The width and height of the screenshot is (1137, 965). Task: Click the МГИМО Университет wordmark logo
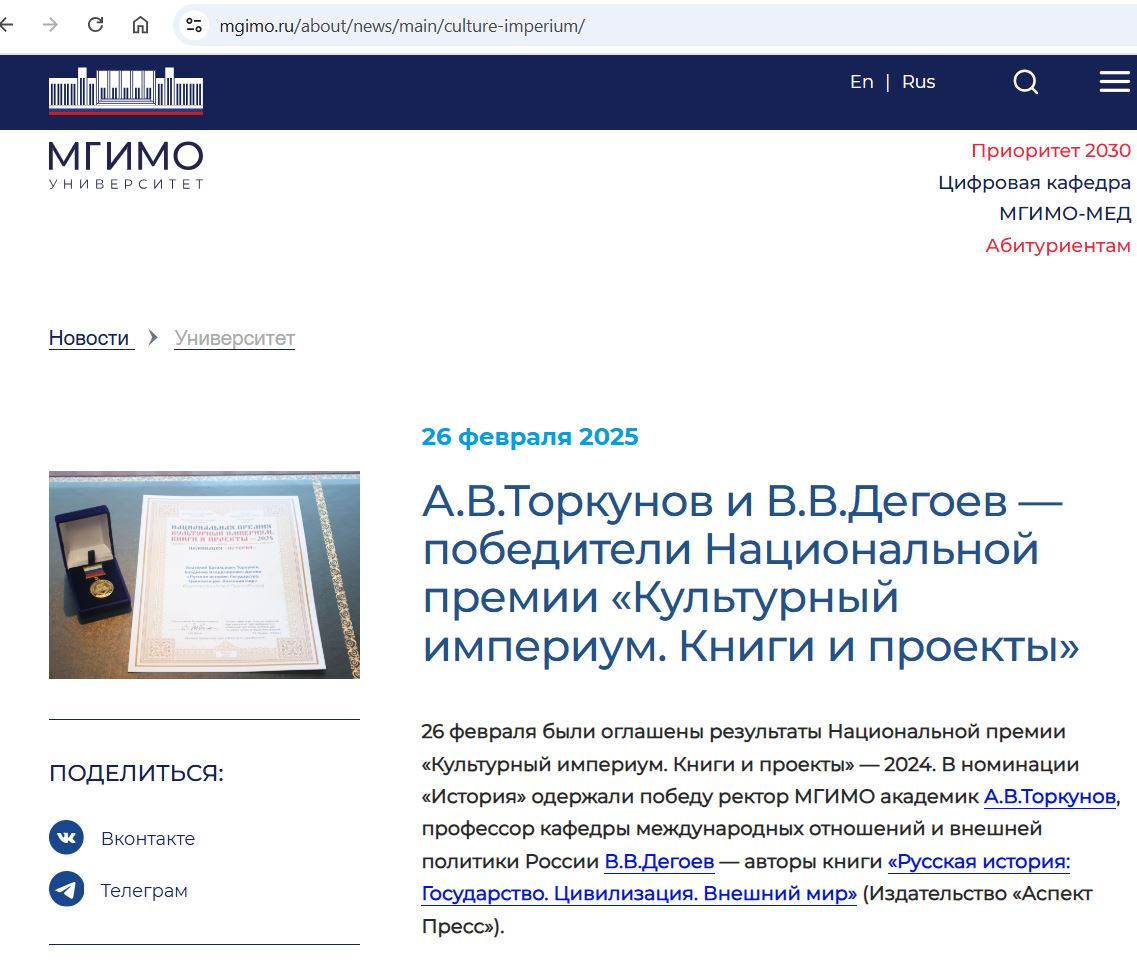point(126,165)
